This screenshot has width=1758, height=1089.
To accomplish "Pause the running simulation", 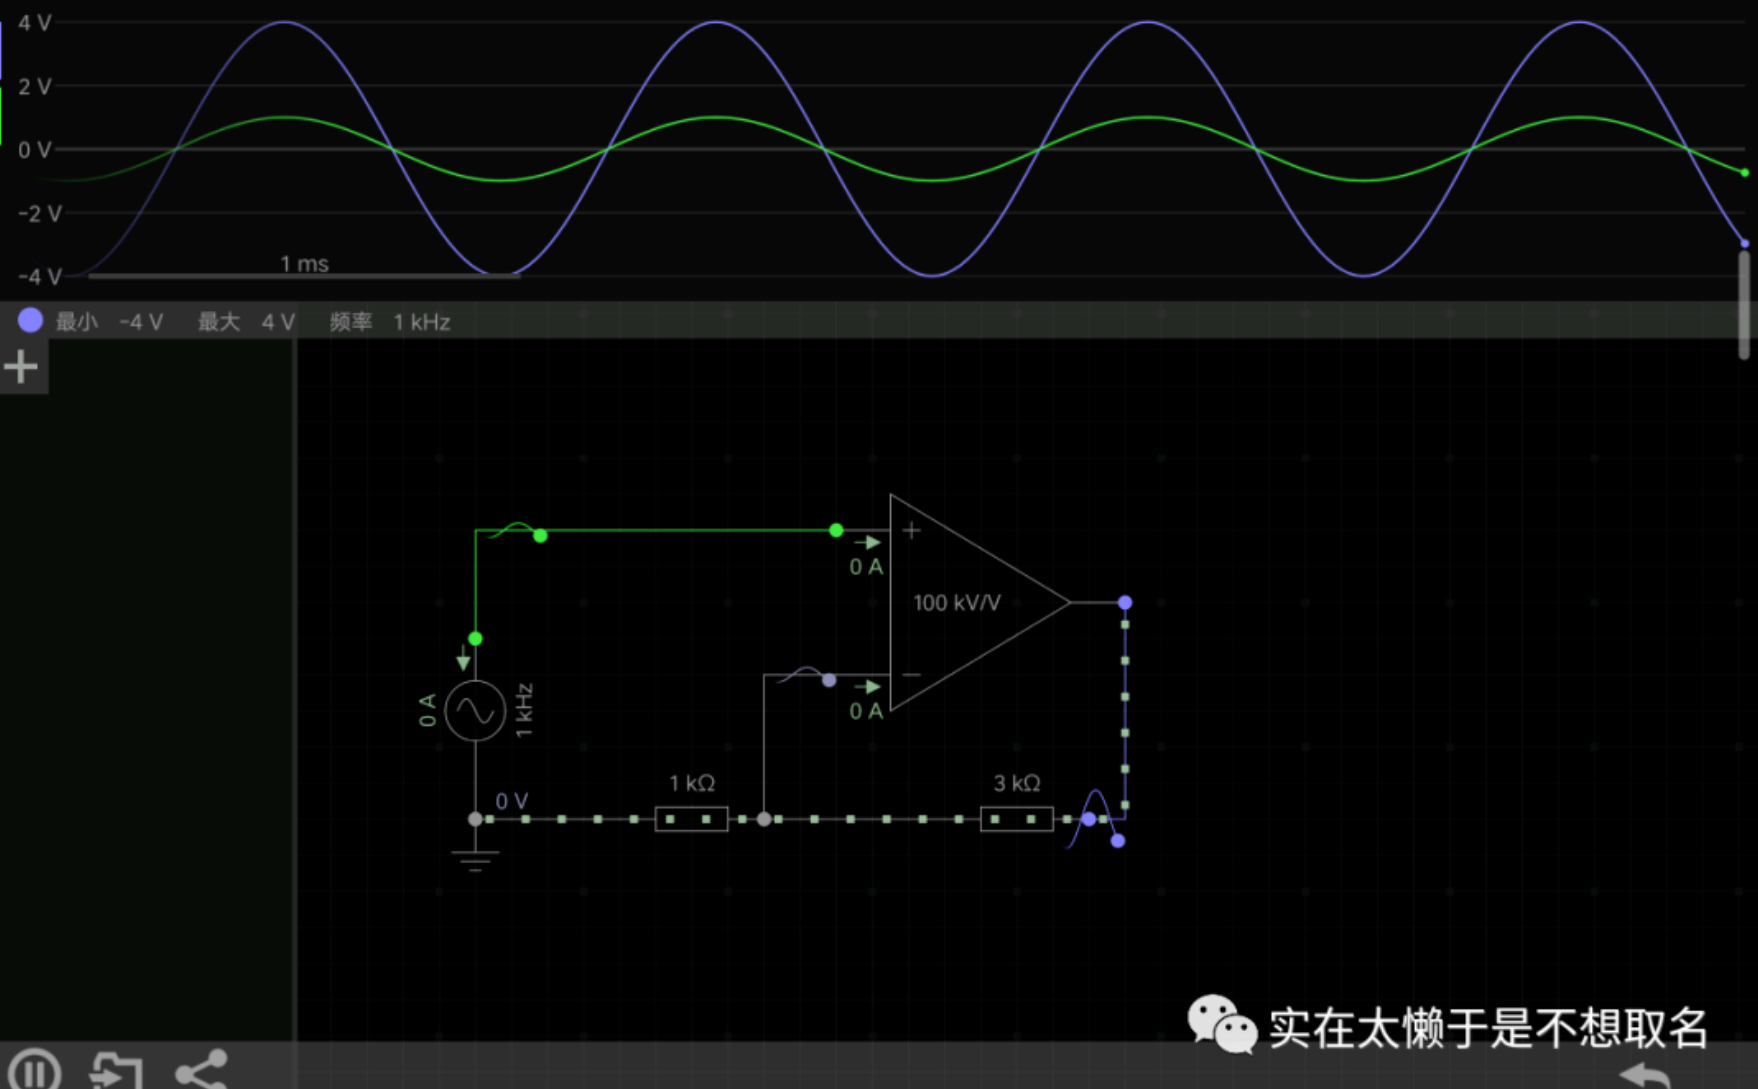I will (34, 1070).
